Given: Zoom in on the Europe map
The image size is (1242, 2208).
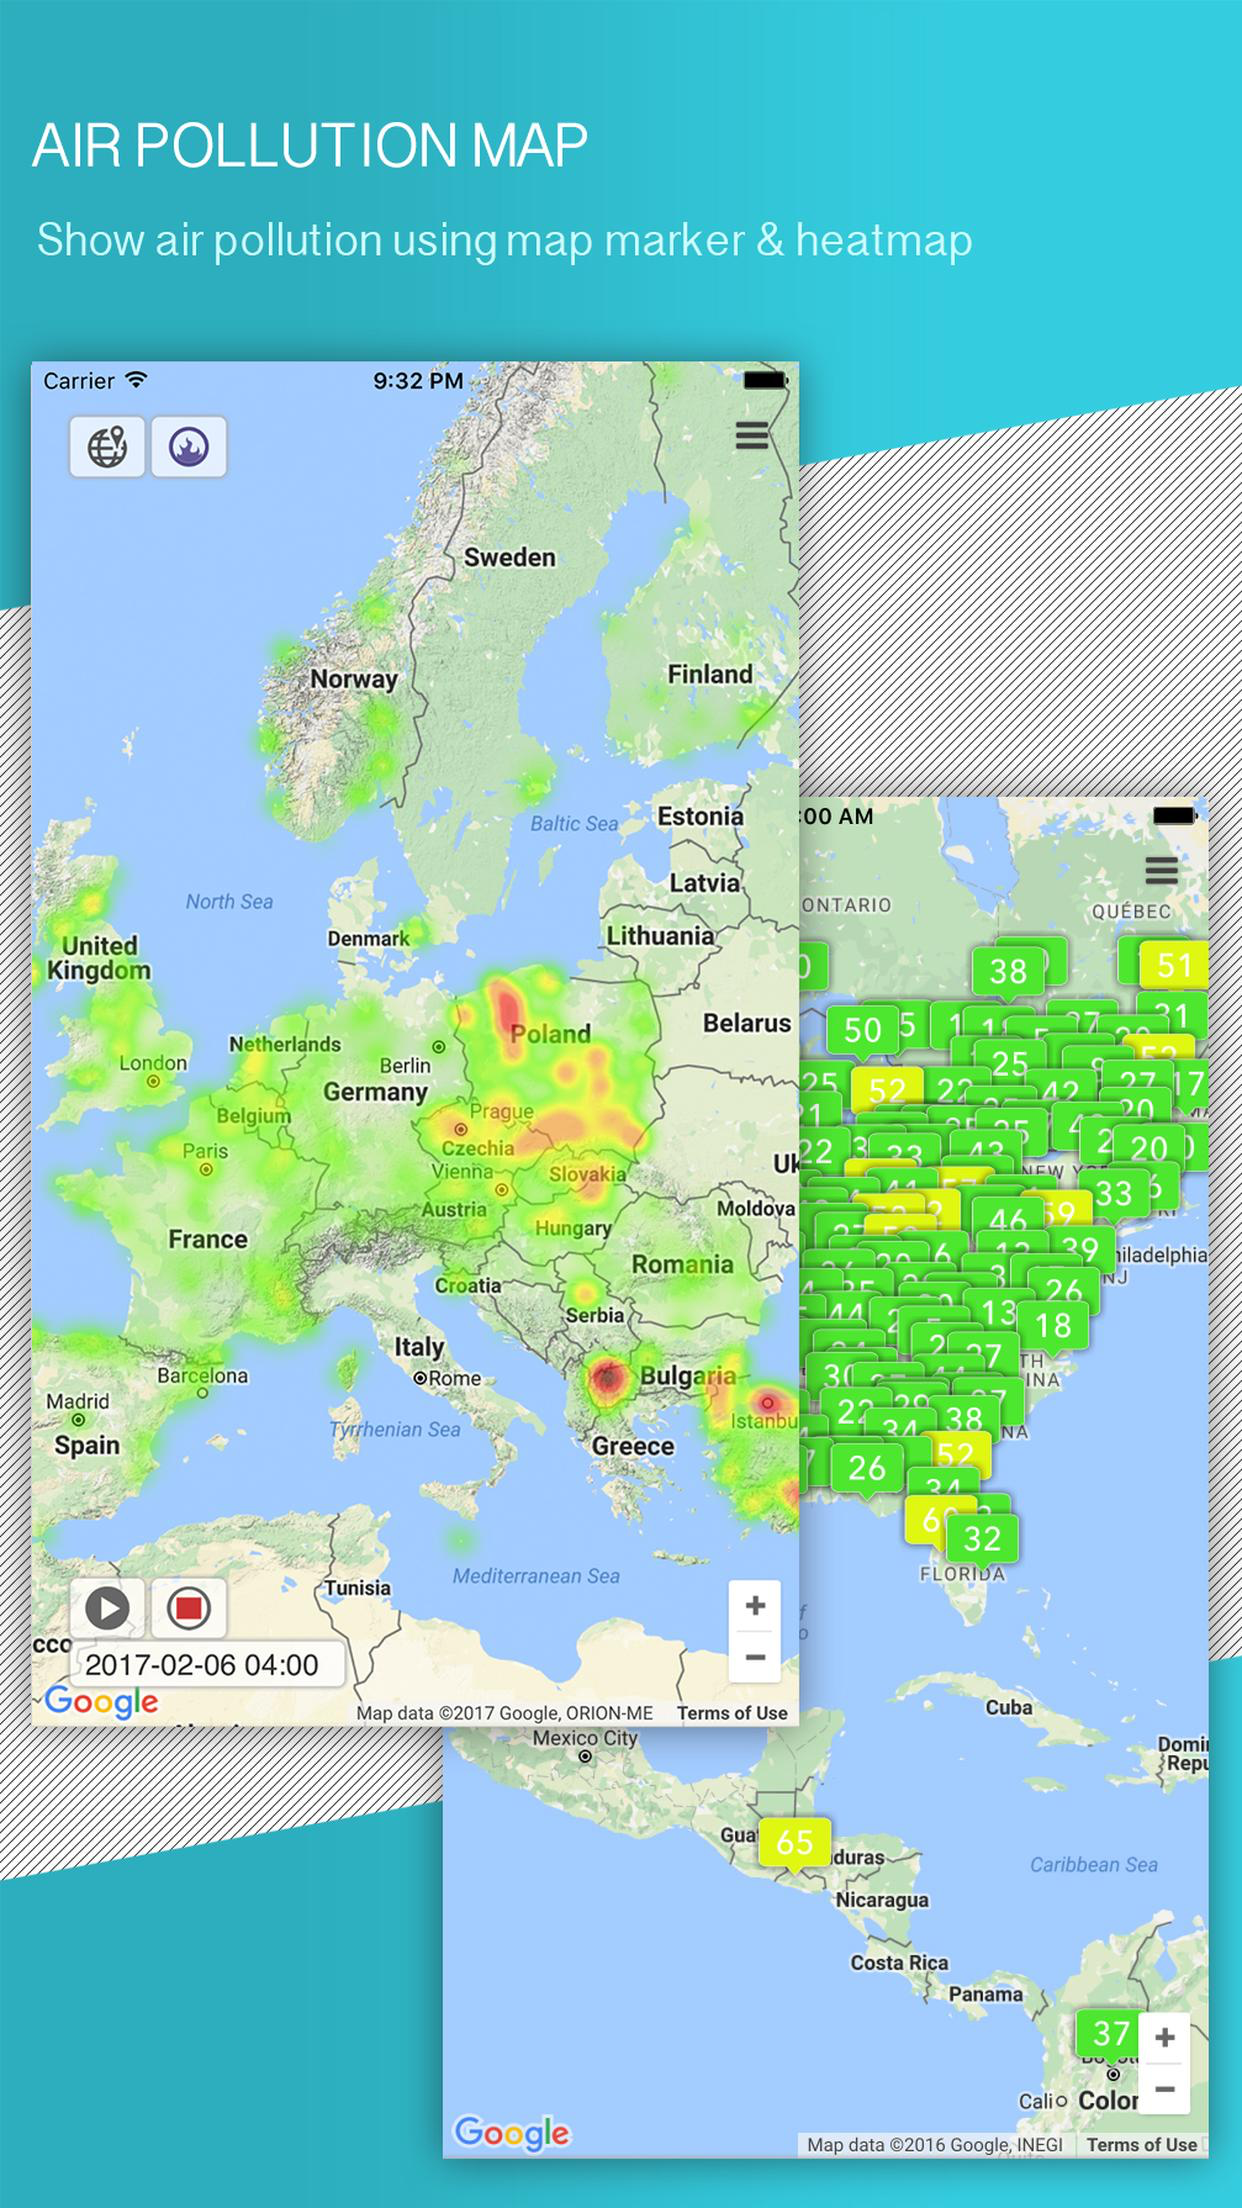Looking at the screenshot, I should (756, 1606).
